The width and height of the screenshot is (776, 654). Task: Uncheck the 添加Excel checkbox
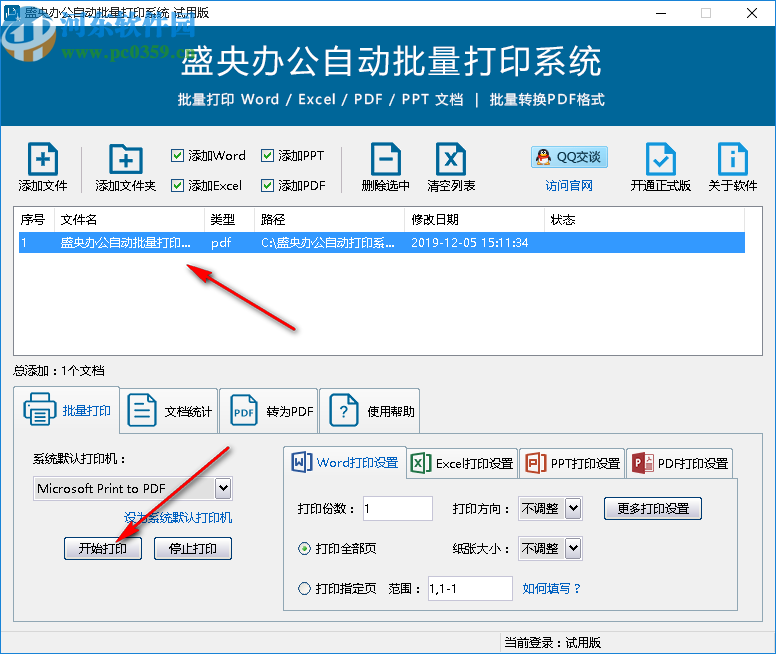click(177, 185)
